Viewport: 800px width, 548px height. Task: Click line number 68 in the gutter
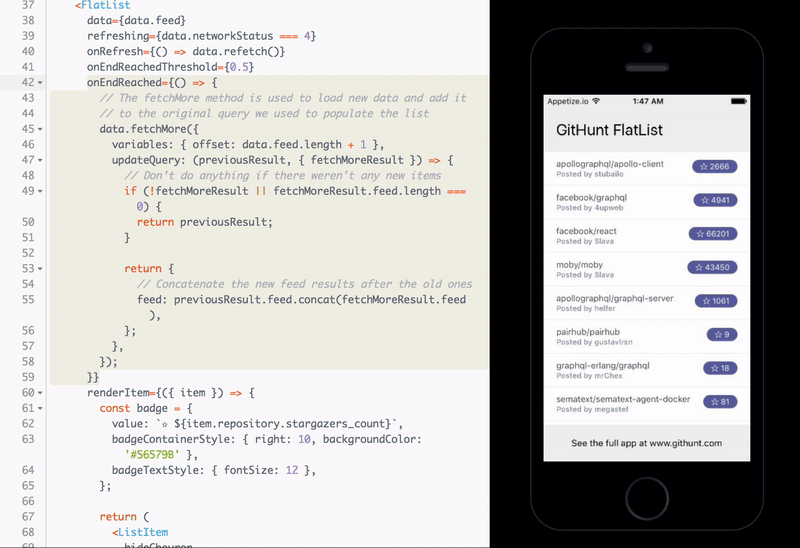[28, 532]
